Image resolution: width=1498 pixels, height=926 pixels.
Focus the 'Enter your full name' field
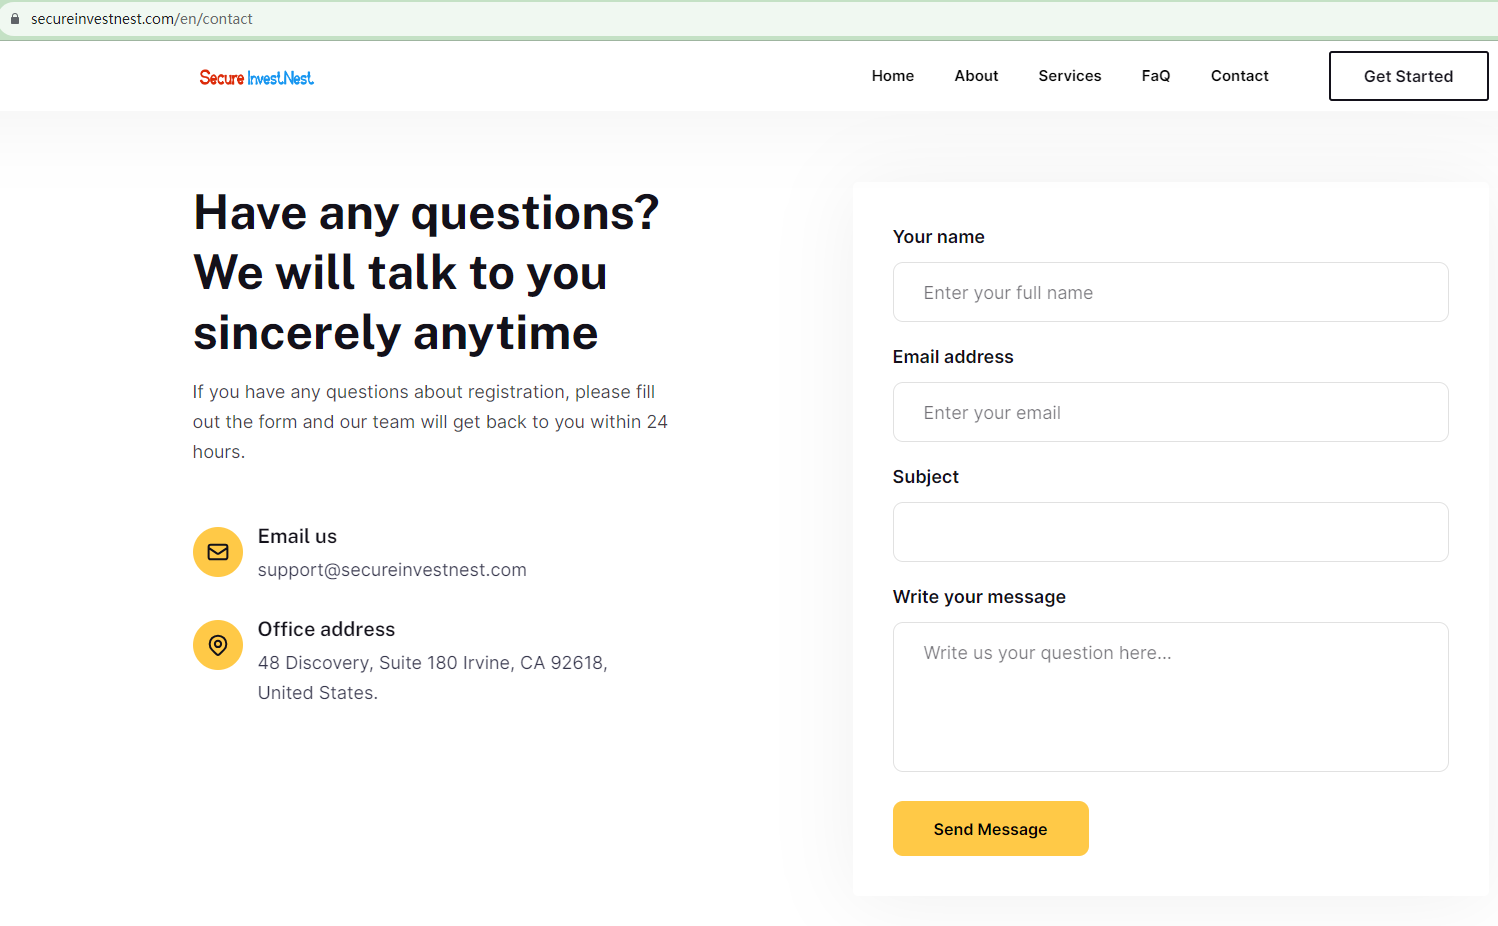[1170, 292]
